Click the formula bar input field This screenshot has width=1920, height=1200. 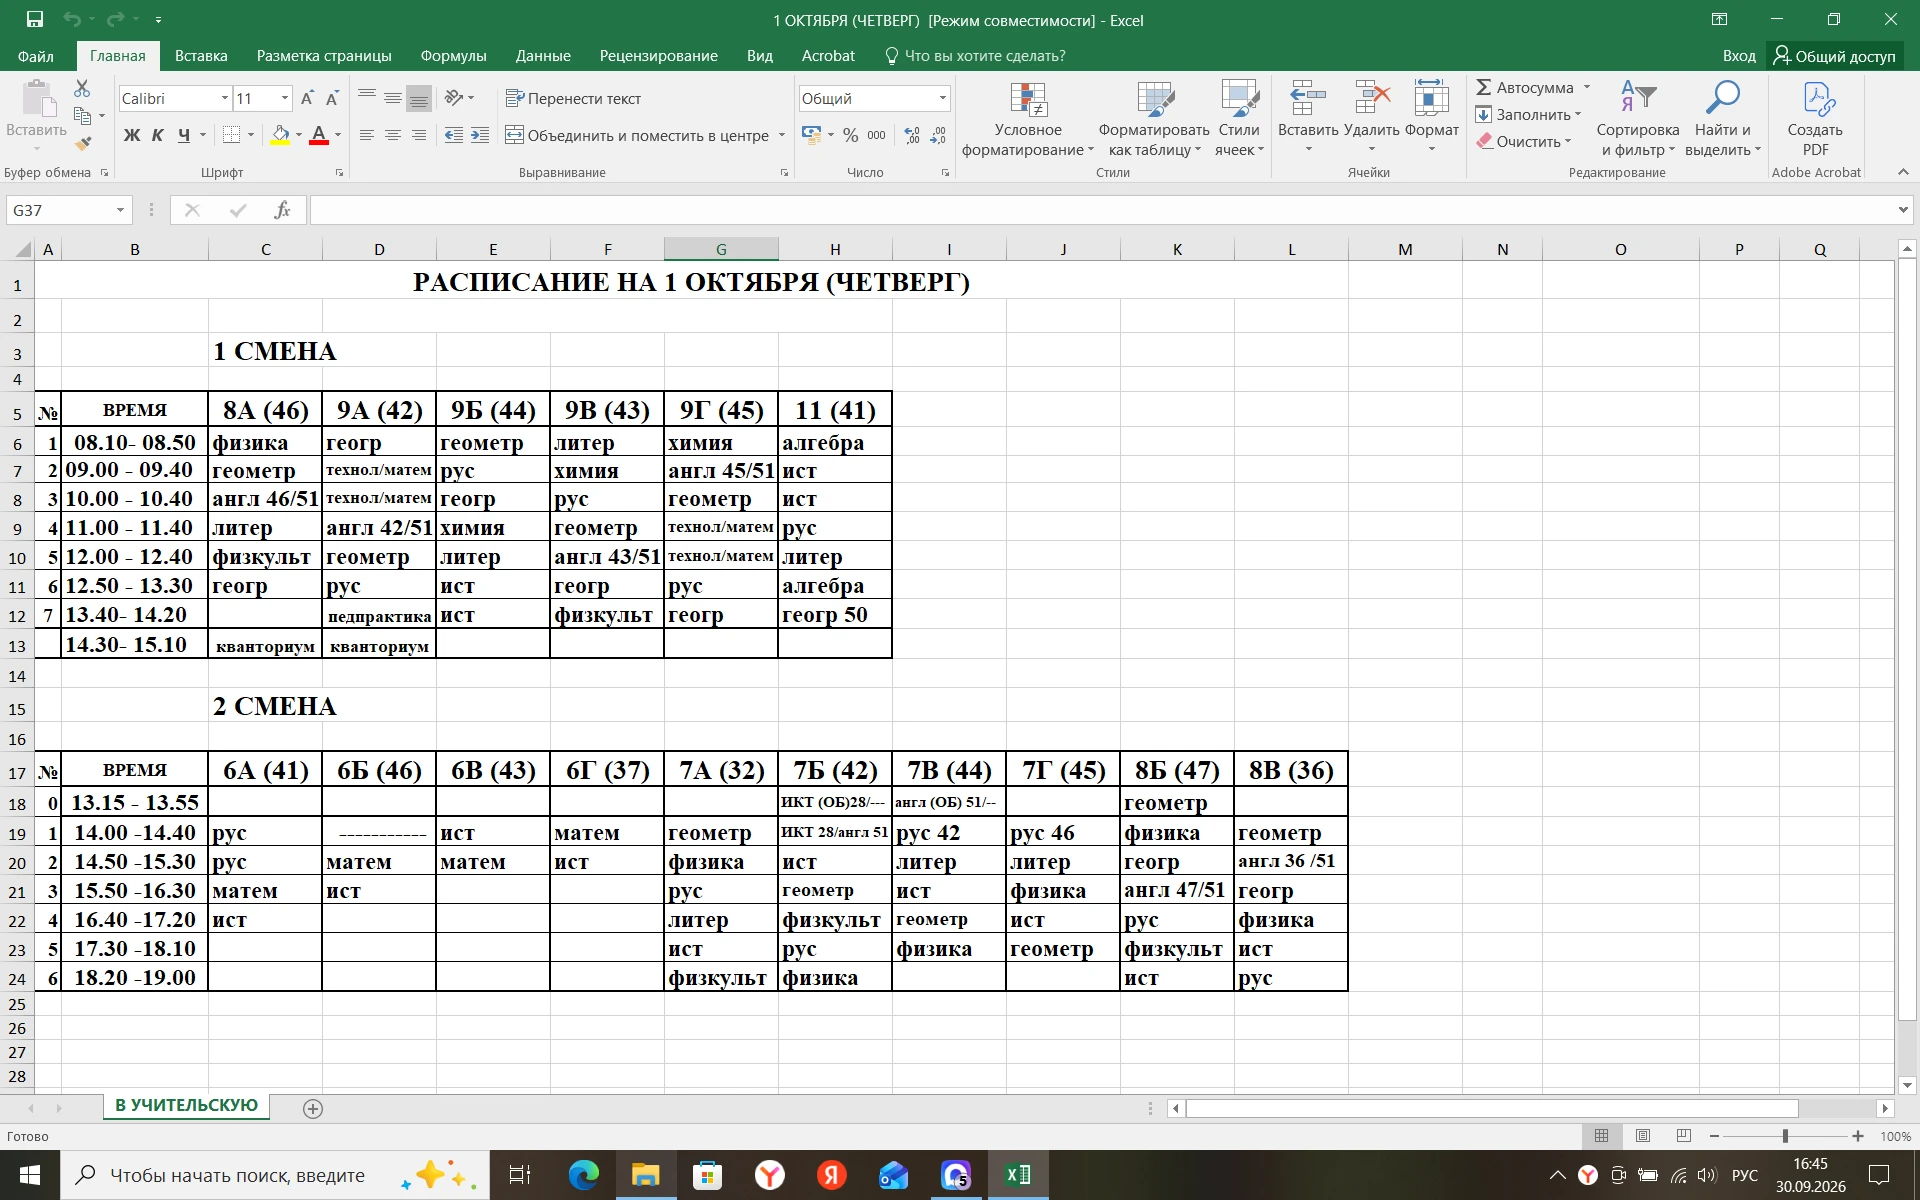point(1100,210)
